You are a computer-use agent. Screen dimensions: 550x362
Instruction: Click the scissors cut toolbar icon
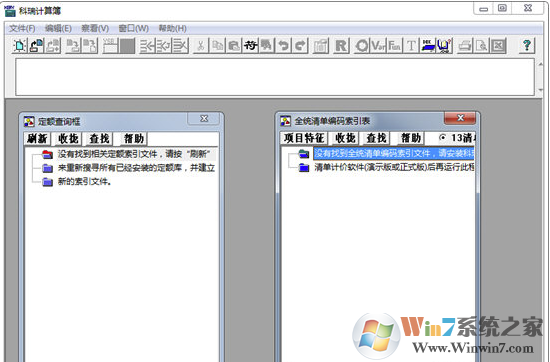201,46
